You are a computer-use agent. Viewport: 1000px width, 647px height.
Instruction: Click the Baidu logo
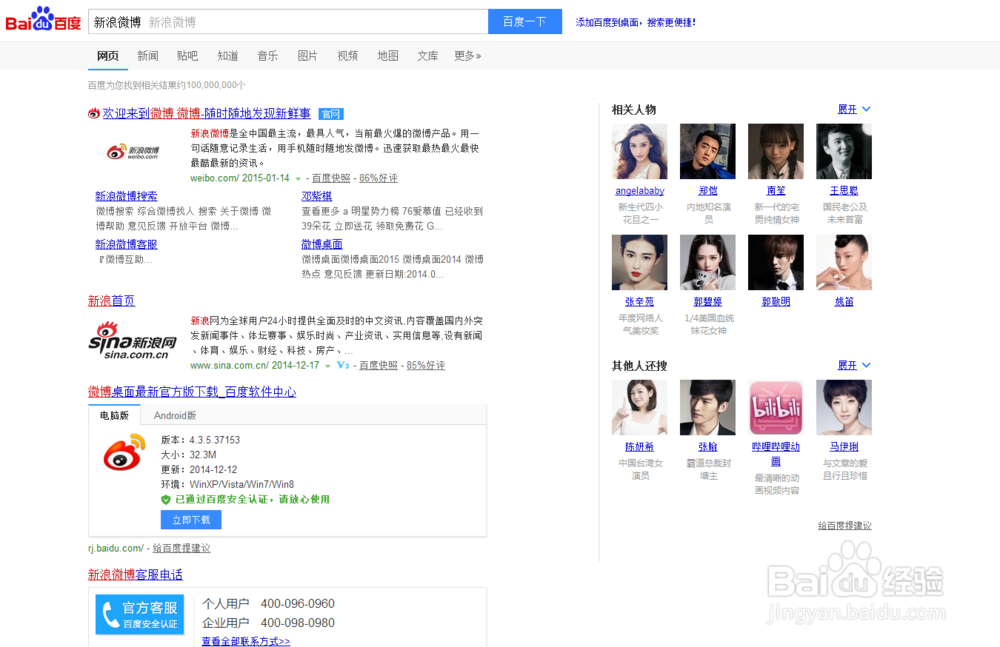tap(43, 20)
